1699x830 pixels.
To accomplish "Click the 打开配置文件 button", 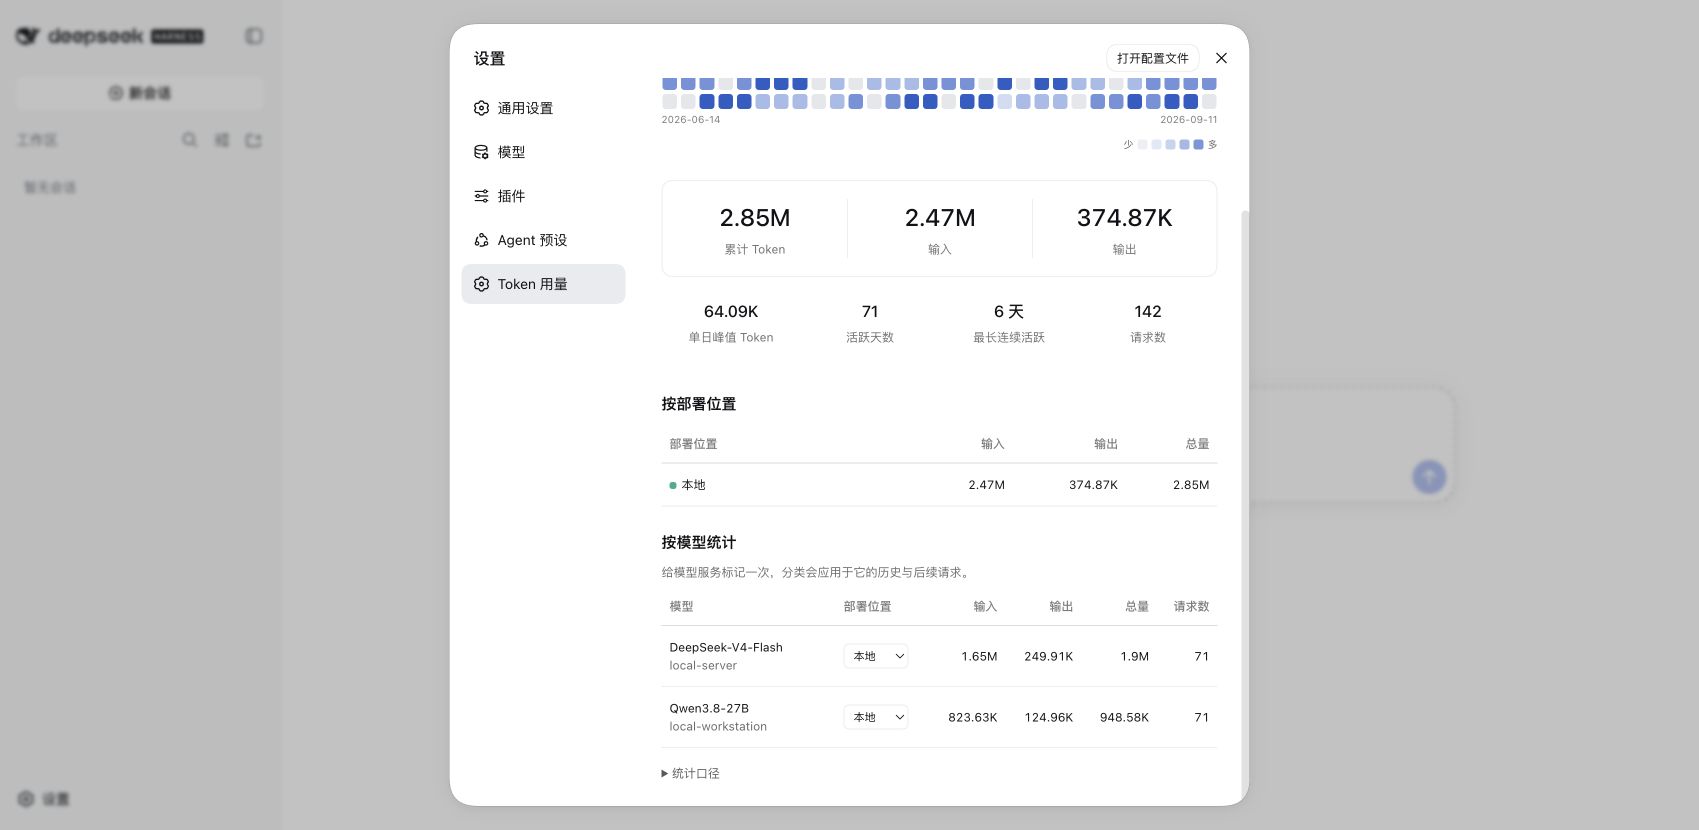I will click(x=1152, y=58).
